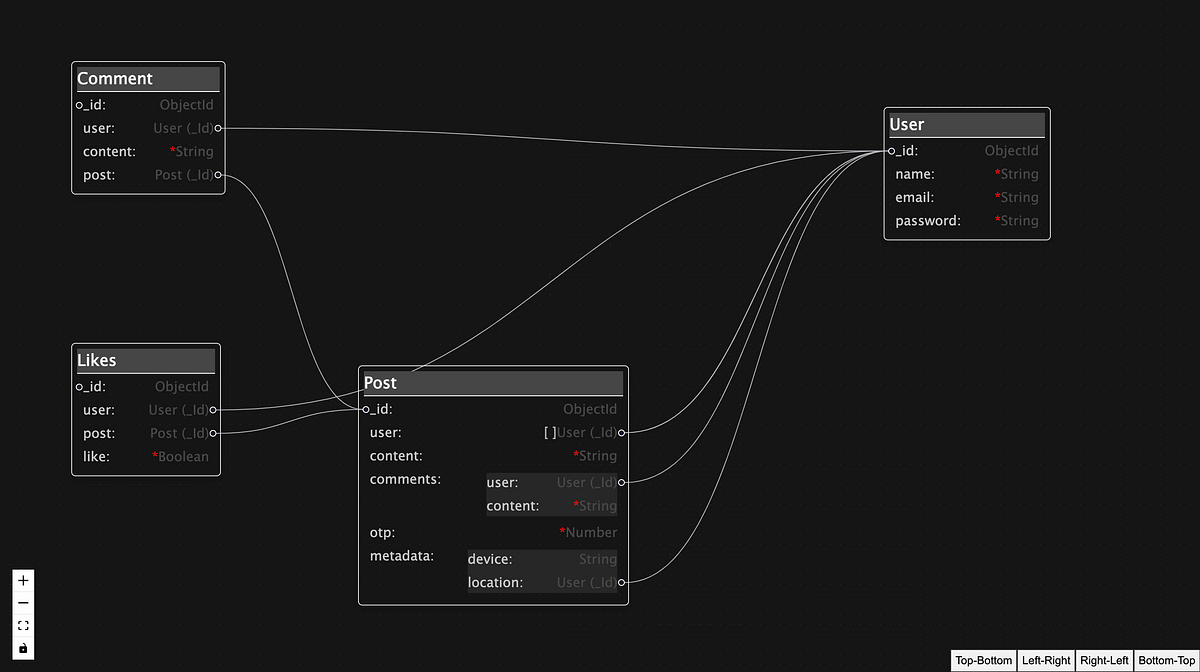This screenshot has height=672, width=1200.
Task: Apply the Right-Left layout
Action: [x=1104, y=660]
